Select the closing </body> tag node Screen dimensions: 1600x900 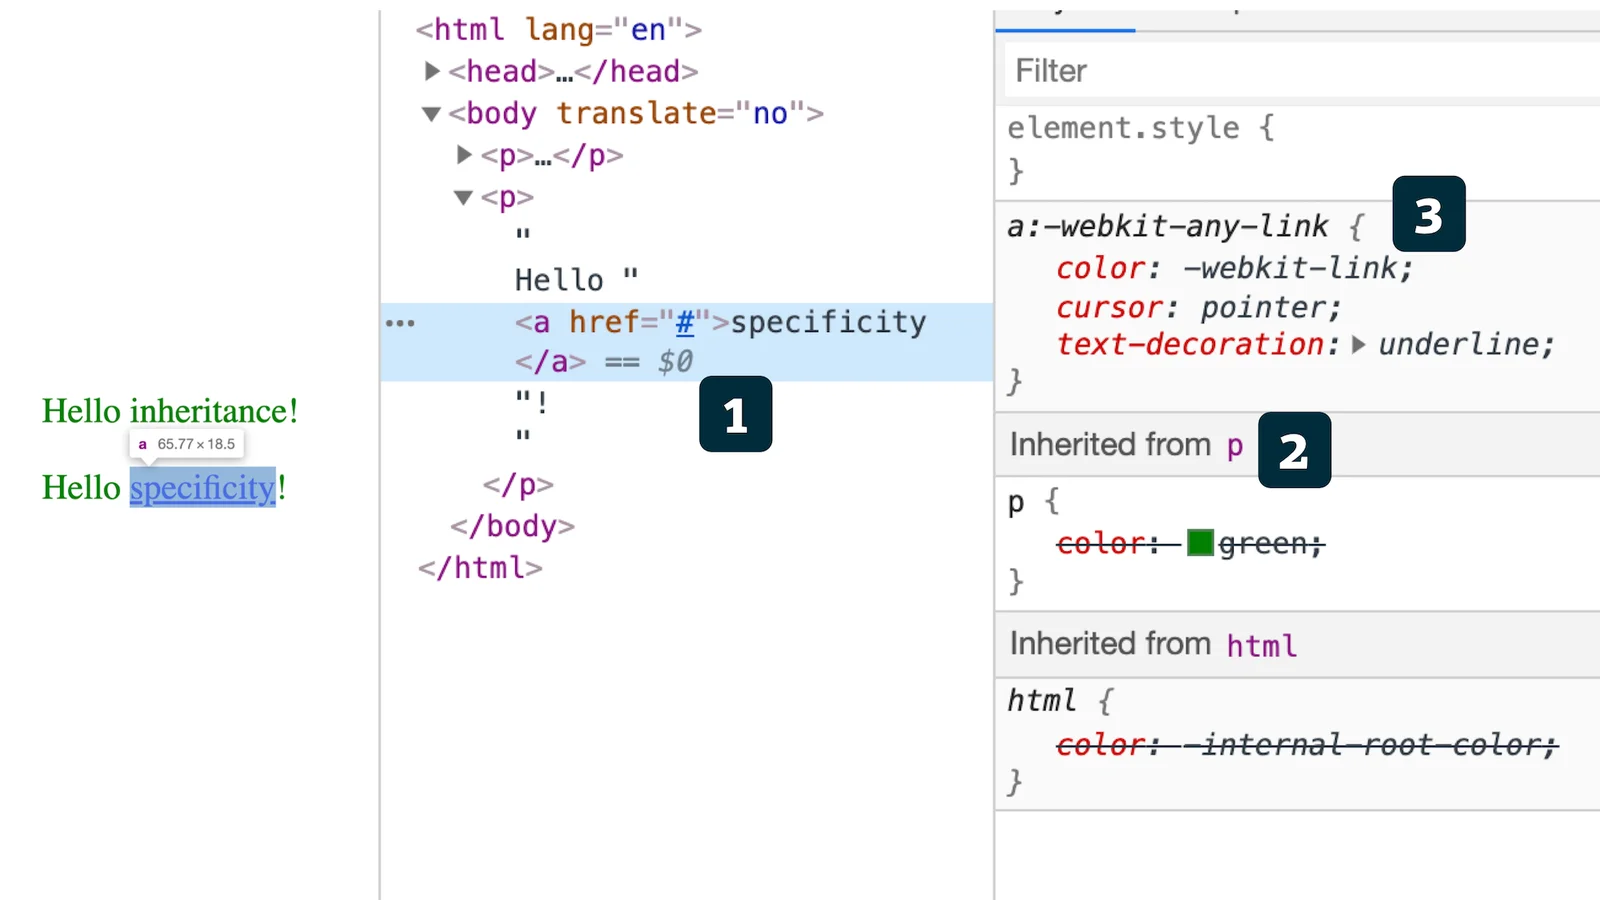click(x=512, y=526)
